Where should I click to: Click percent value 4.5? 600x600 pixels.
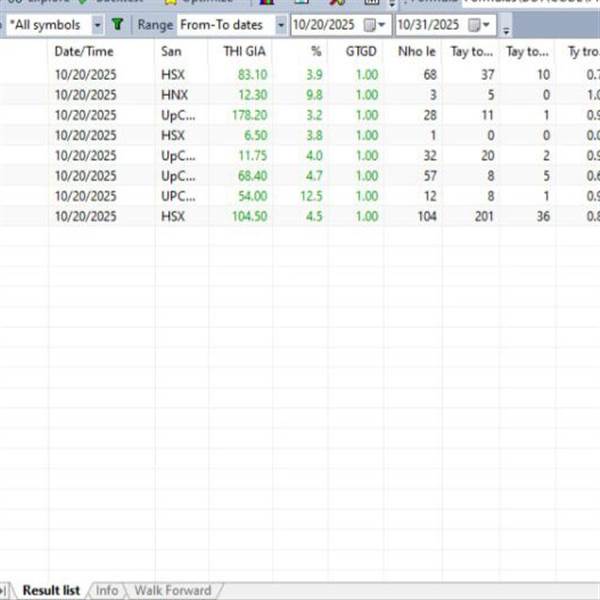tap(314, 217)
